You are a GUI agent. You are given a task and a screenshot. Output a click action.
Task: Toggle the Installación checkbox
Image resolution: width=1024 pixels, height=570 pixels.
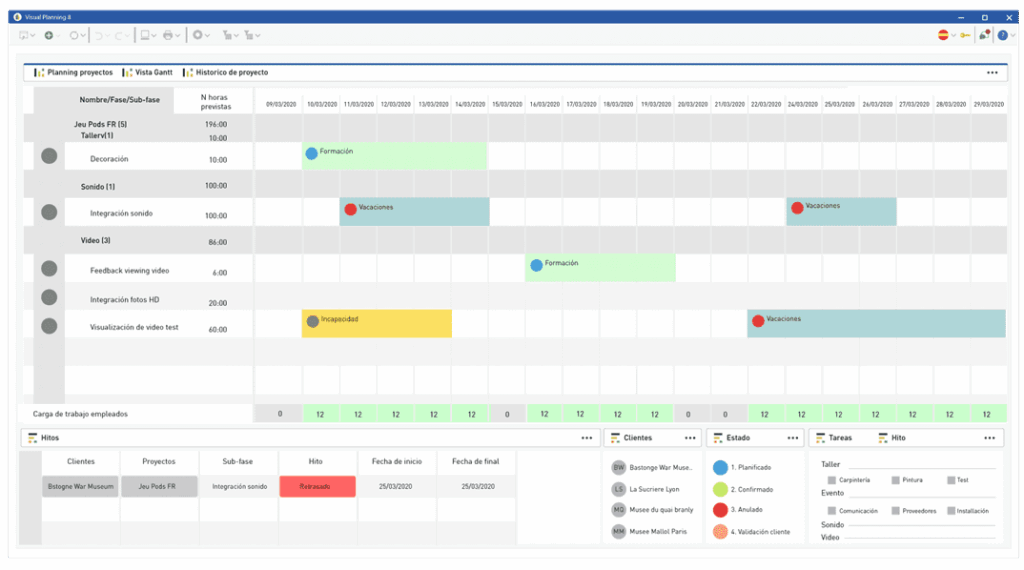click(951, 511)
